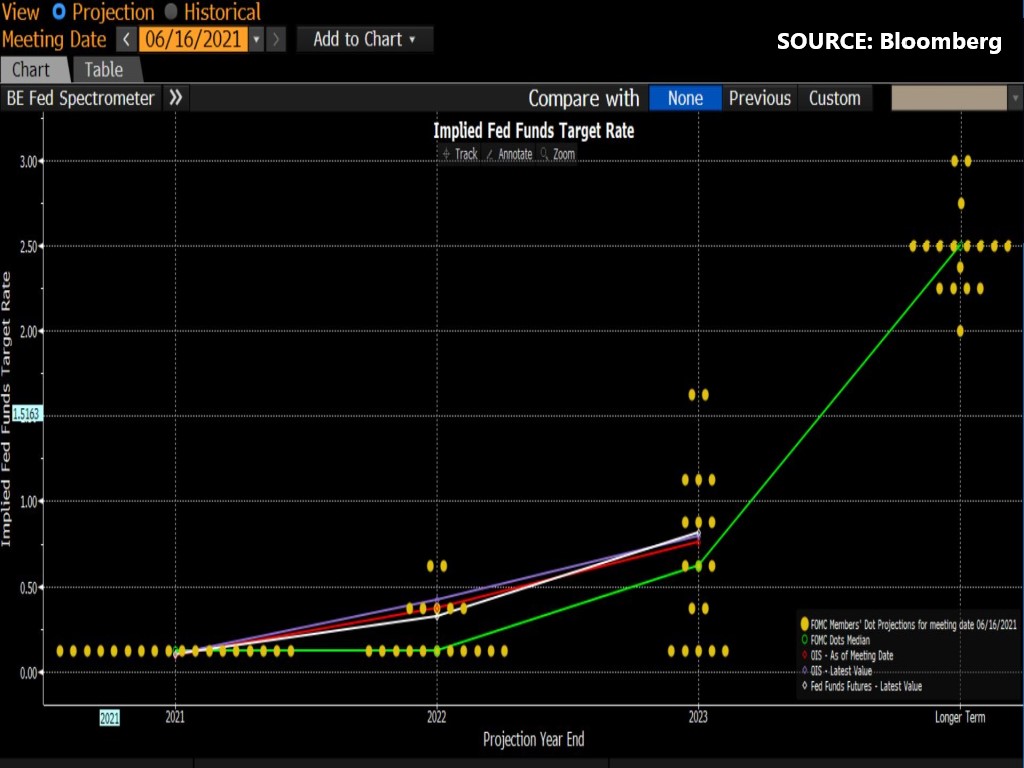The image size is (1024, 768).
Task: Click the Projection Year End axis title
Action: point(534,739)
